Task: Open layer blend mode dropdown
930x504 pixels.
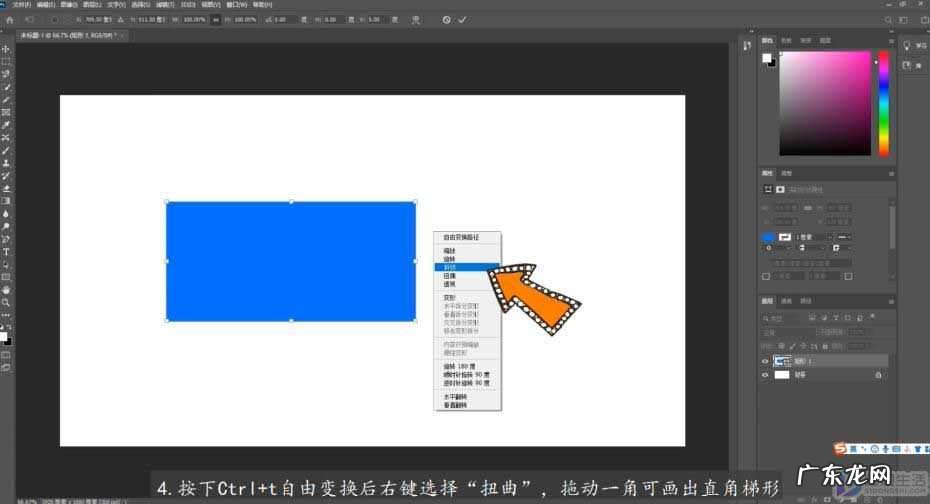Action: click(x=788, y=332)
